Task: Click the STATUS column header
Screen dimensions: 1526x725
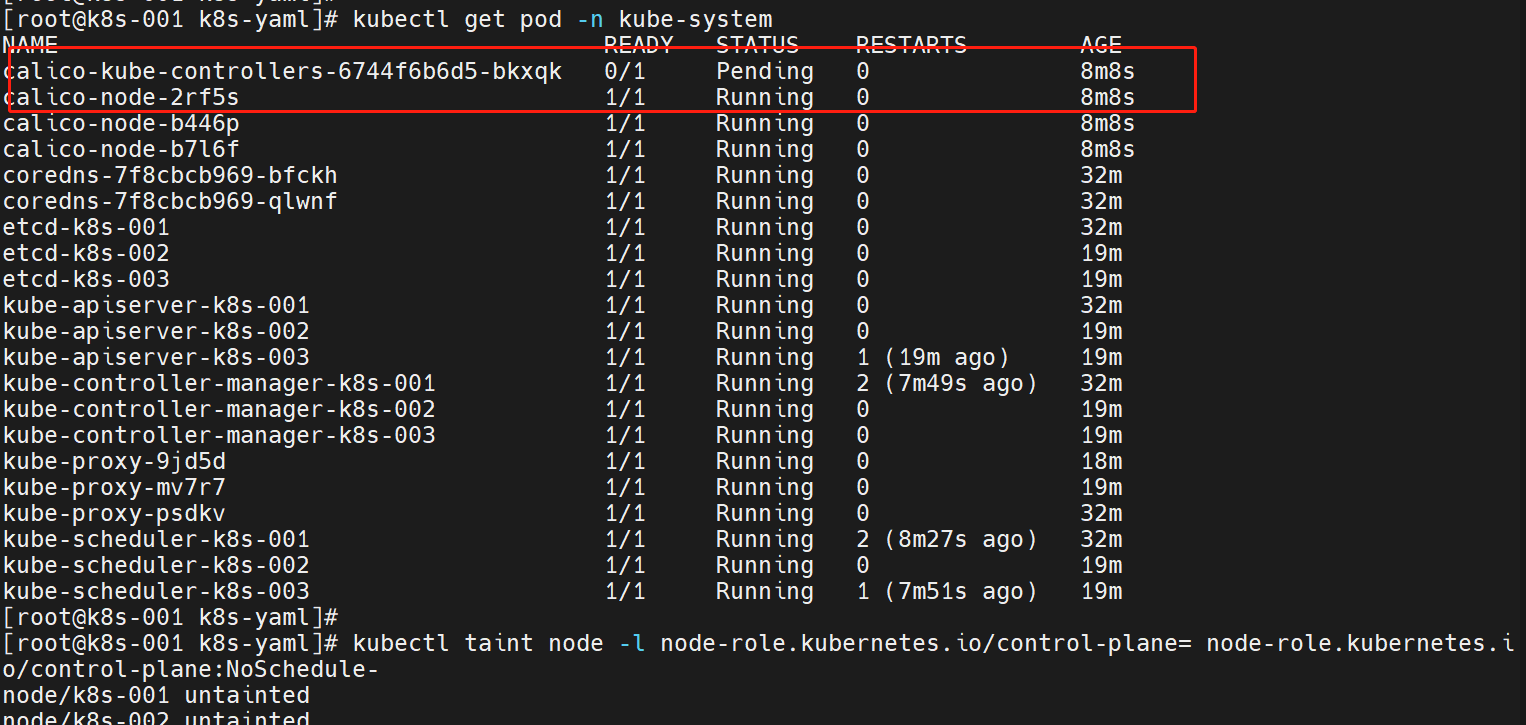Action: [x=758, y=45]
